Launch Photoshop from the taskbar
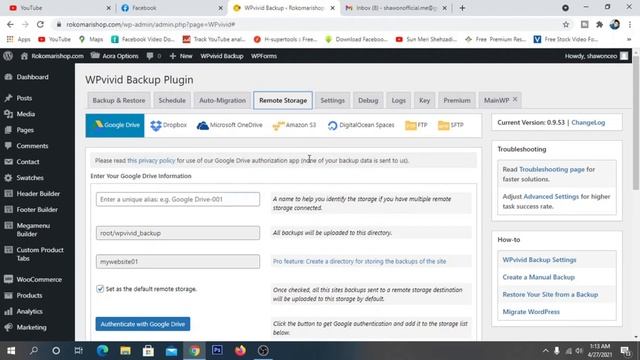Screen dimensions: 640x360 point(217,351)
